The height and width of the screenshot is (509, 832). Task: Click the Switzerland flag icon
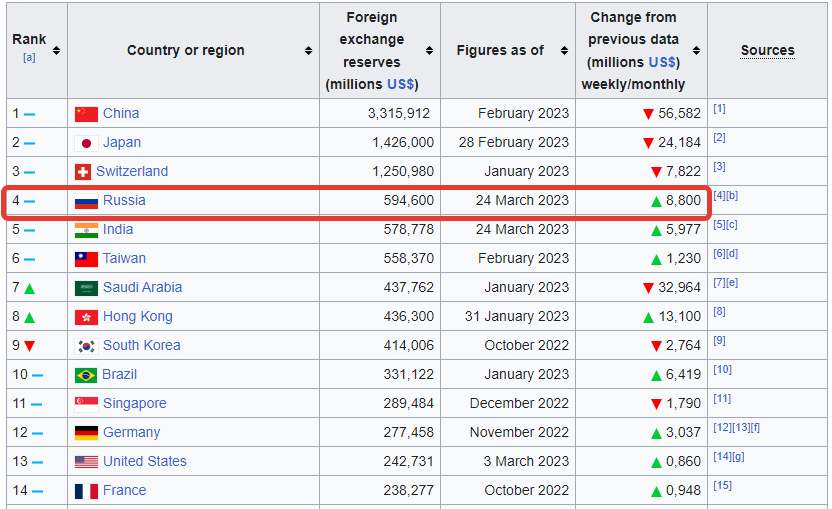click(83, 172)
